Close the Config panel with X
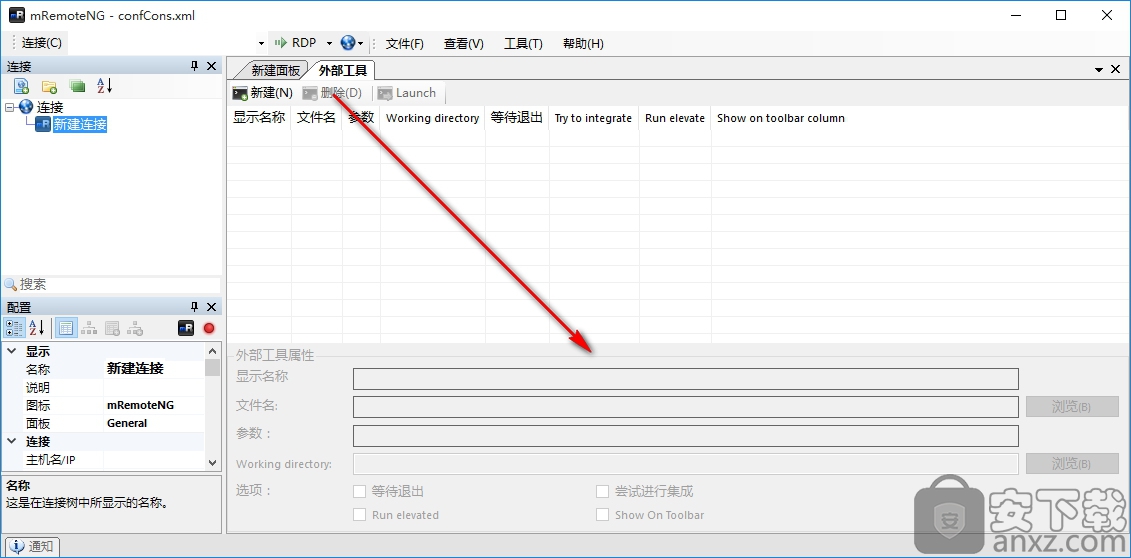This screenshot has height=558, width=1131. (x=211, y=307)
